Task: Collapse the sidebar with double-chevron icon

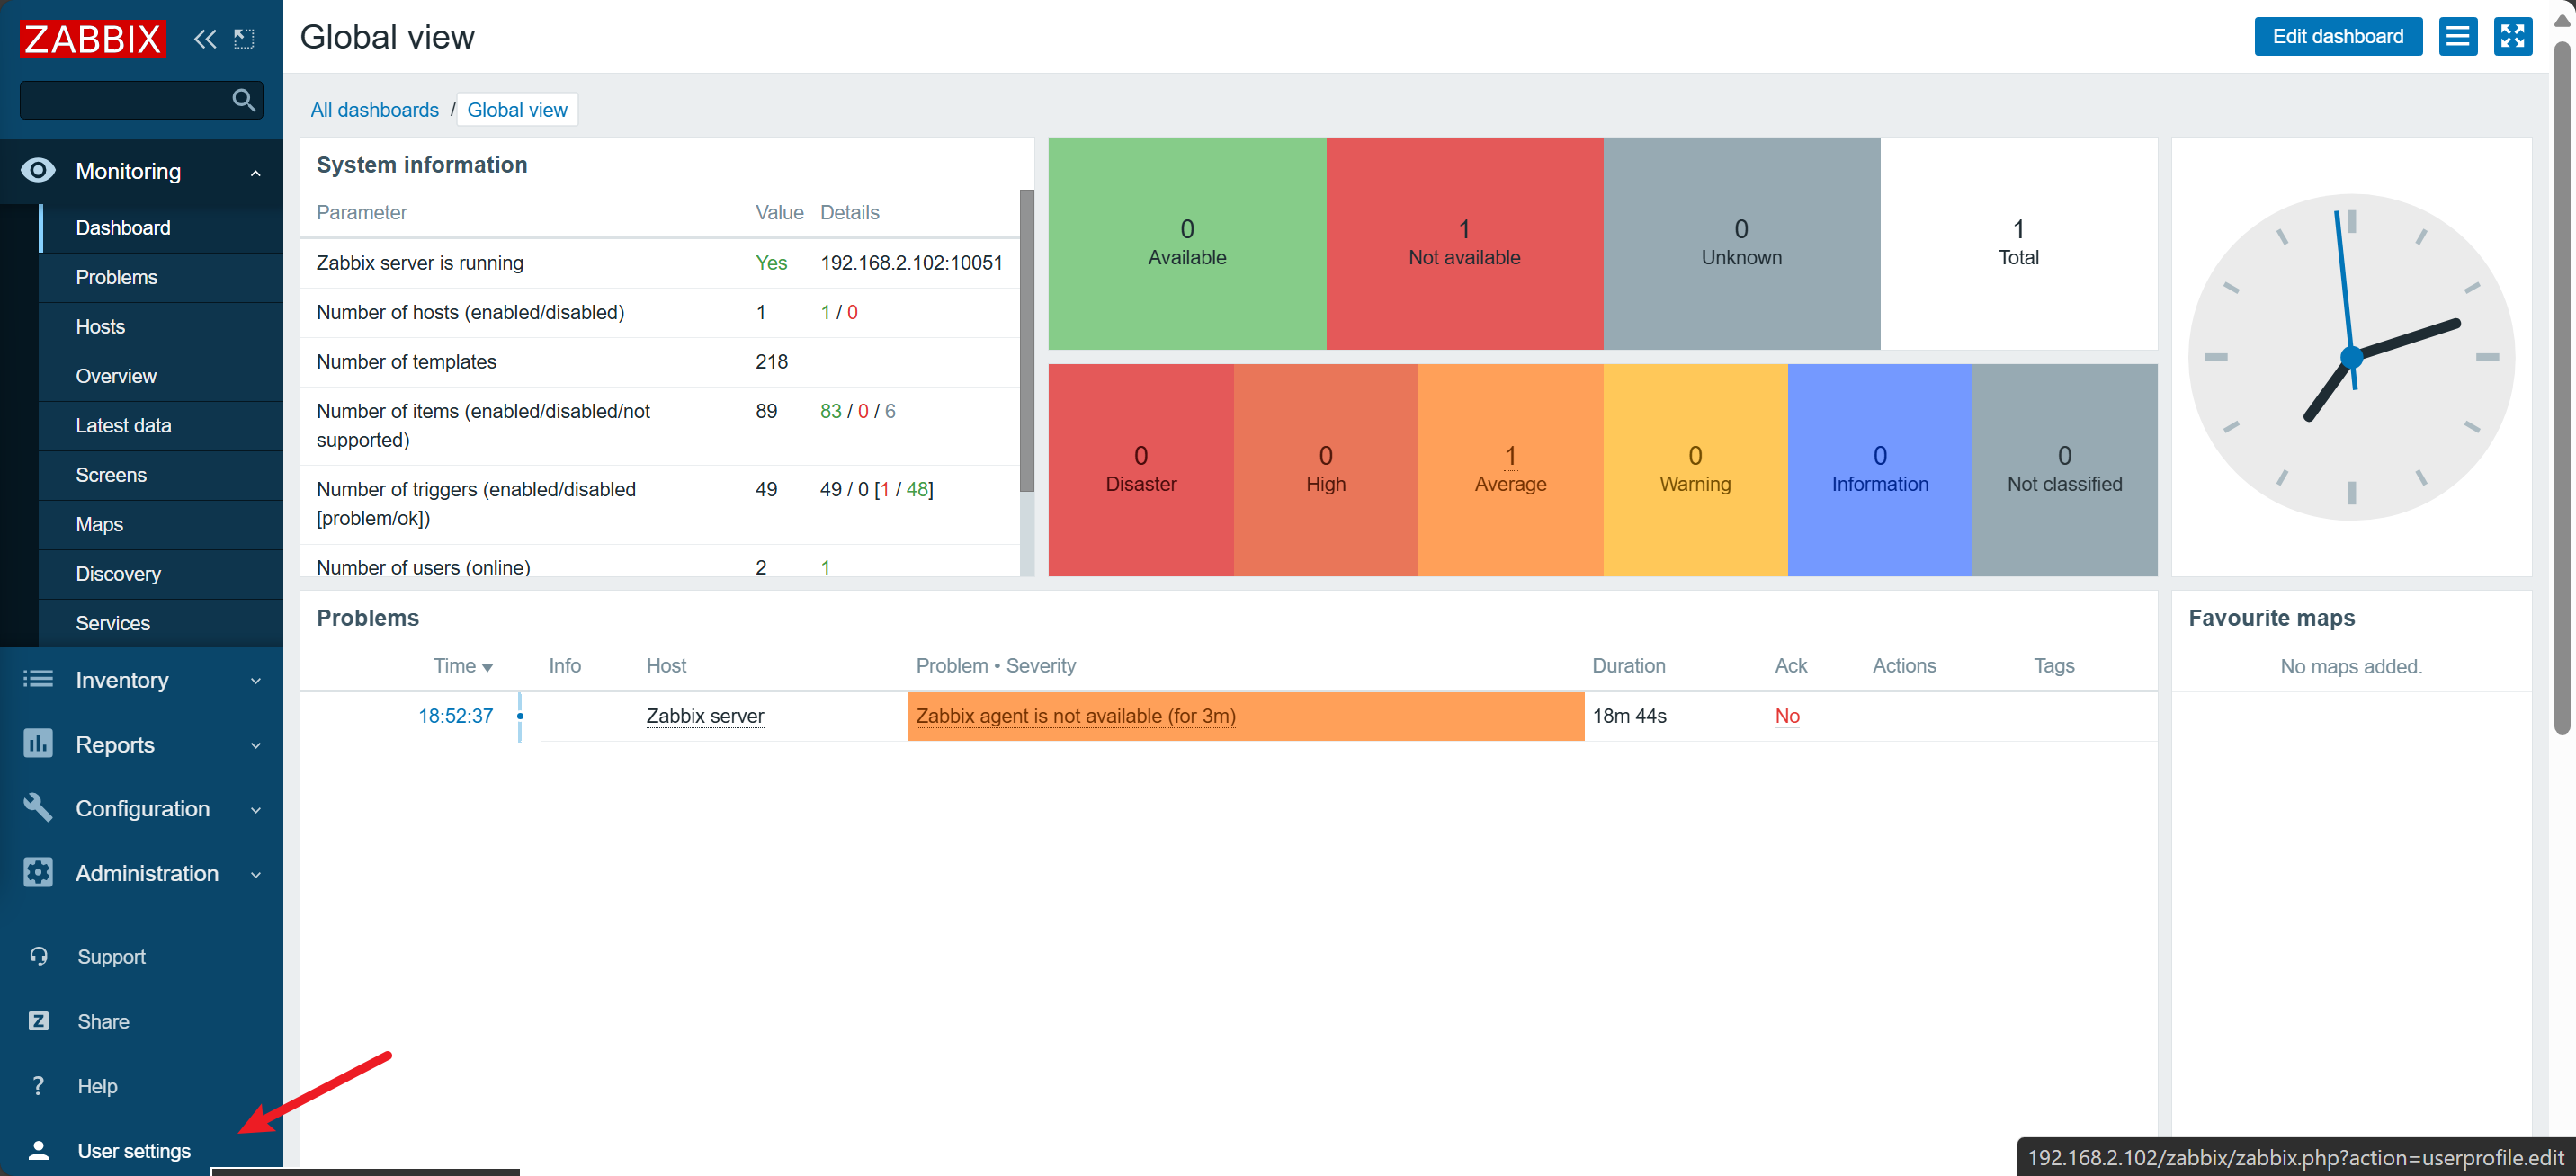Action: coord(205,39)
